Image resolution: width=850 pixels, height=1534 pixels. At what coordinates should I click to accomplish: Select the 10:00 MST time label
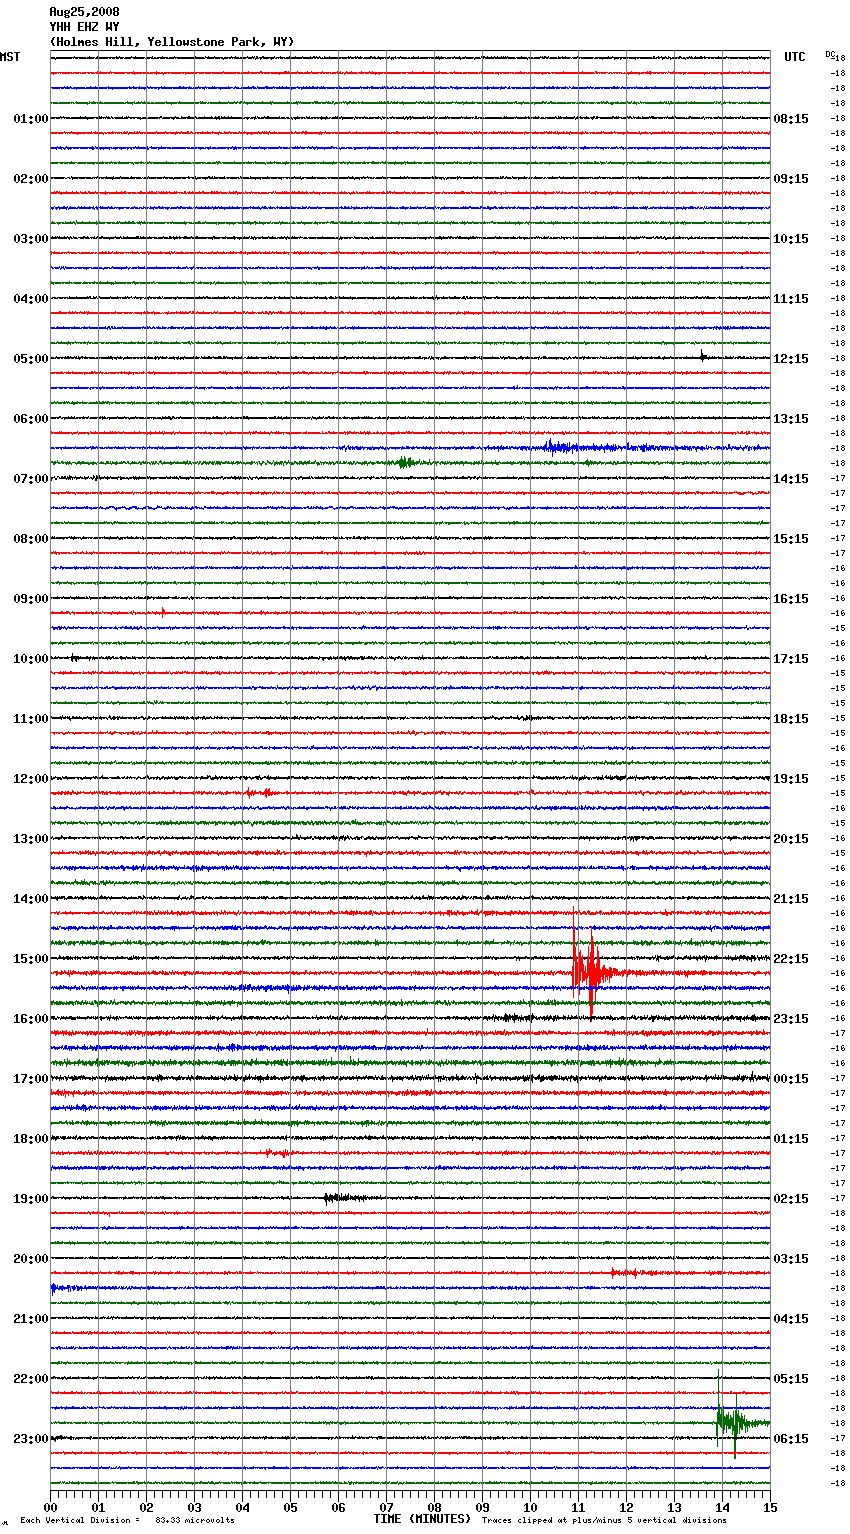[x=31, y=659]
